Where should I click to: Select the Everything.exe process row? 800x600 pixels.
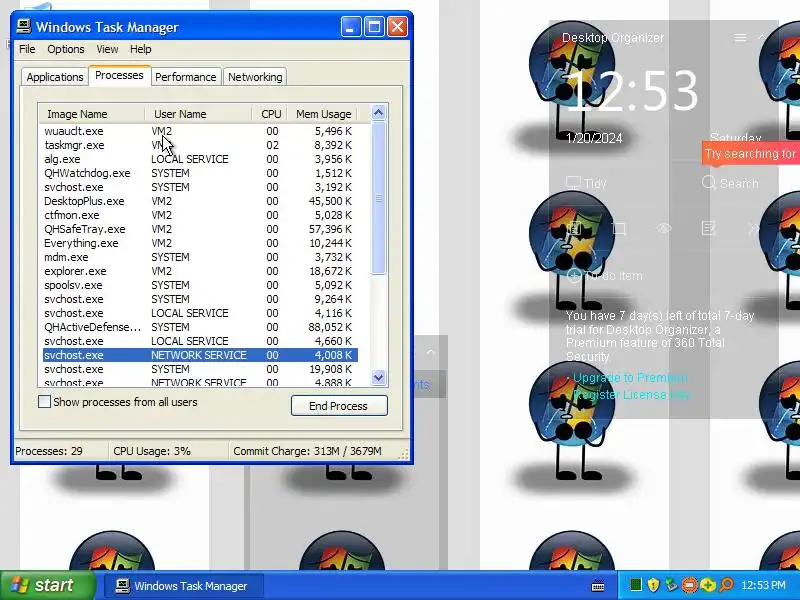point(200,243)
